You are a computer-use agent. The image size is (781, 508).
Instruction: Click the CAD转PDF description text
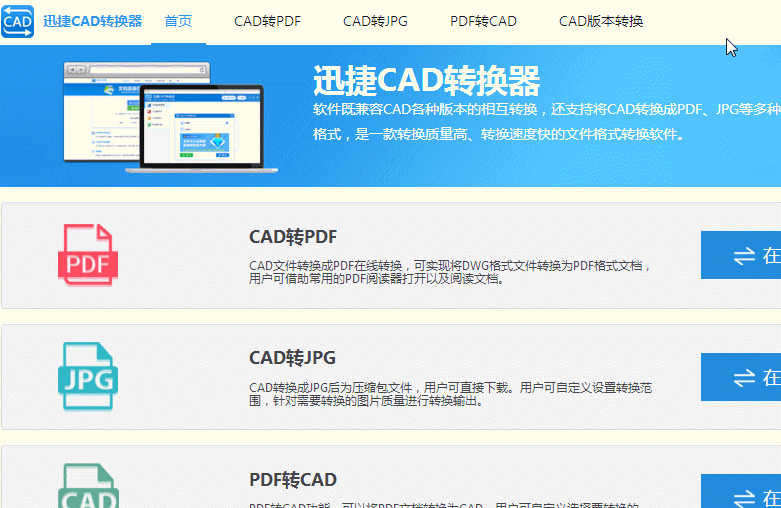coord(450,272)
